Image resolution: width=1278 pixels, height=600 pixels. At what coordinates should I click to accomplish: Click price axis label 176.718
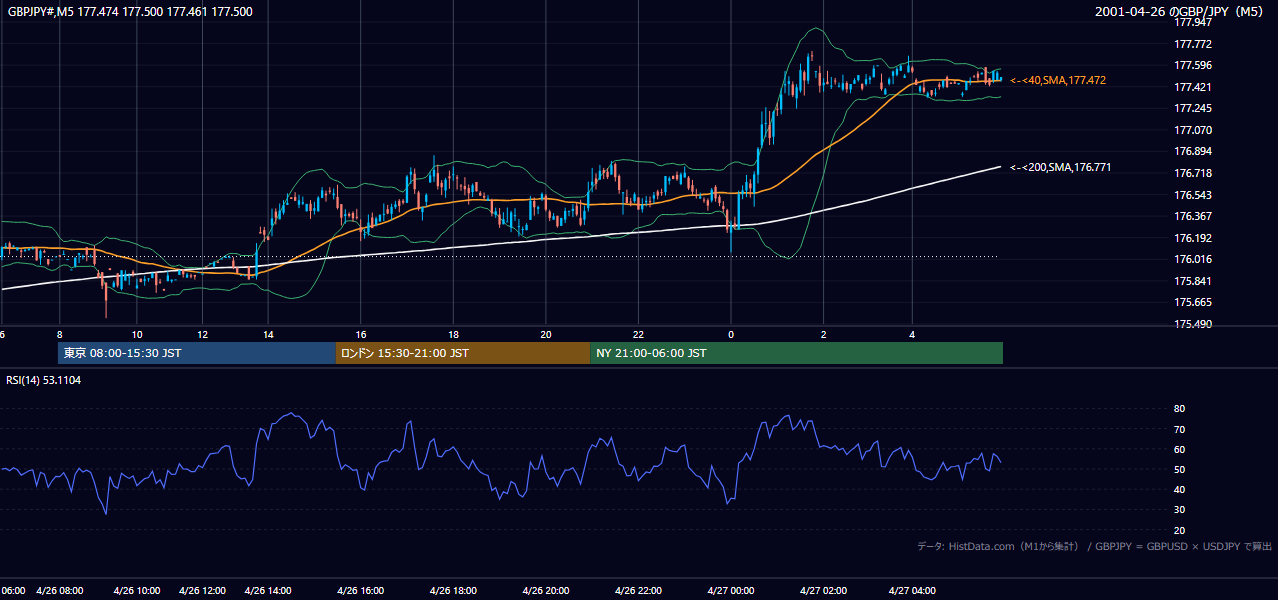tap(1193, 173)
